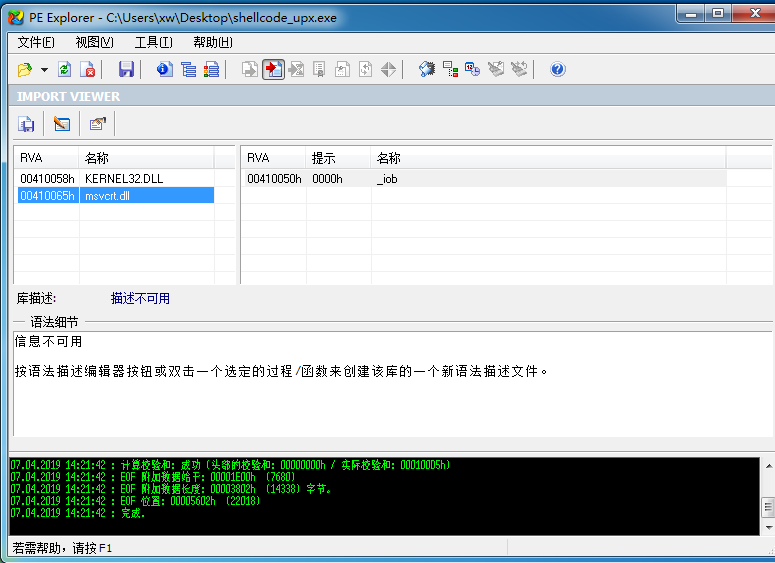The image size is (775, 563).
Task: Click the 描述不可用 library description text
Action: coord(140,299)
